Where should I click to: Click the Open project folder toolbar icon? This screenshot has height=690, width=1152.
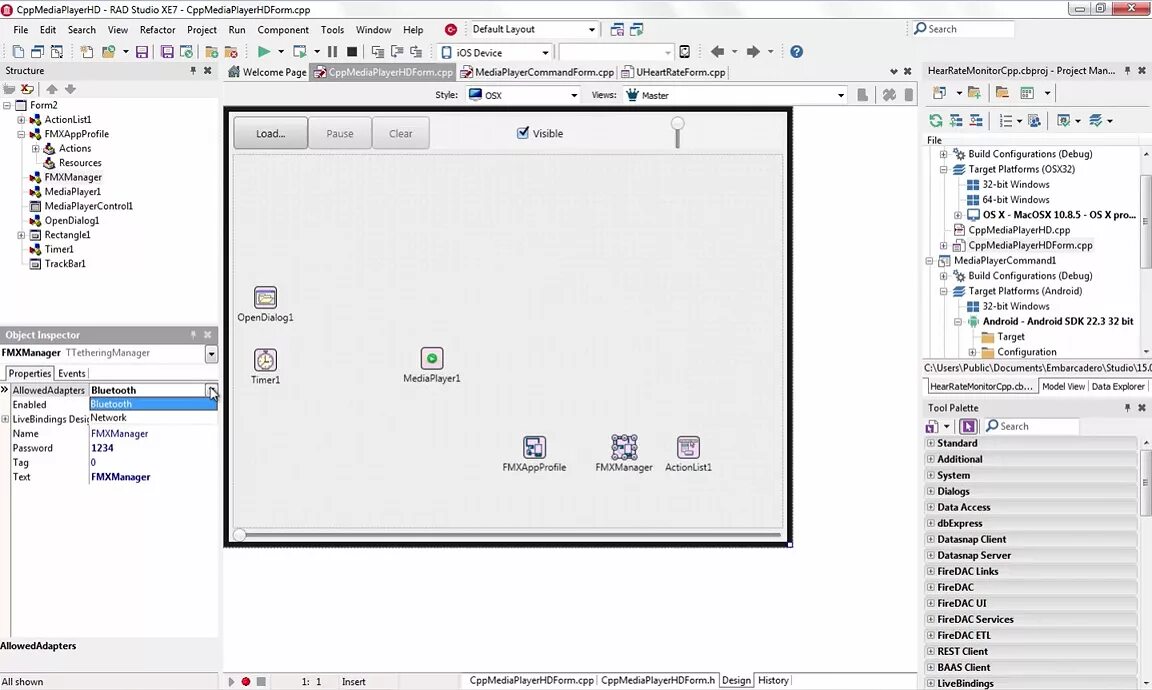(x=108, y=51)
